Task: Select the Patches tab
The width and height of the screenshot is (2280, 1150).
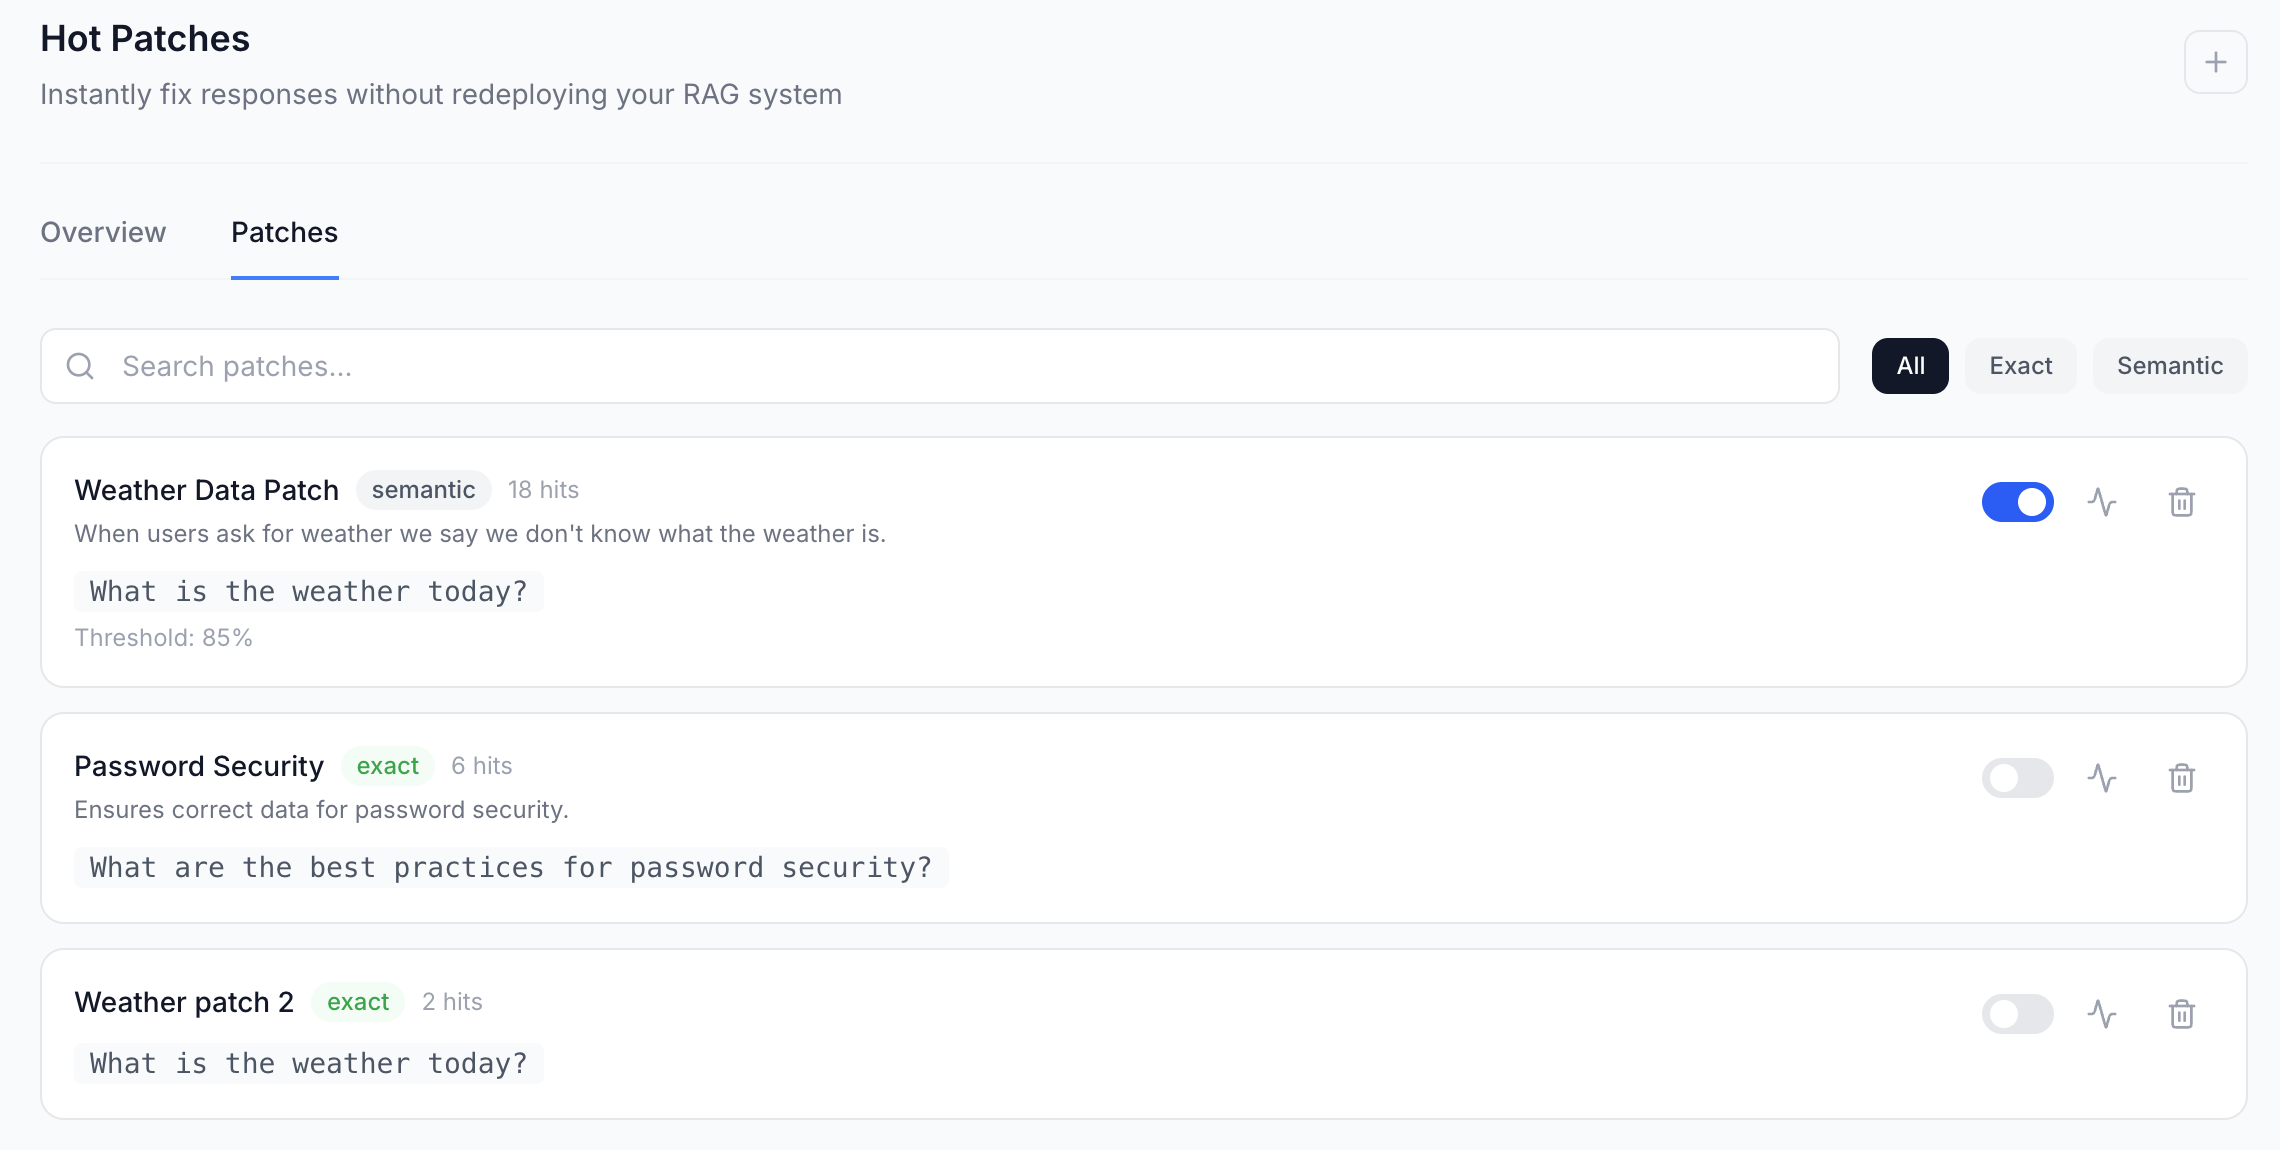Action: tap(284, 232)
